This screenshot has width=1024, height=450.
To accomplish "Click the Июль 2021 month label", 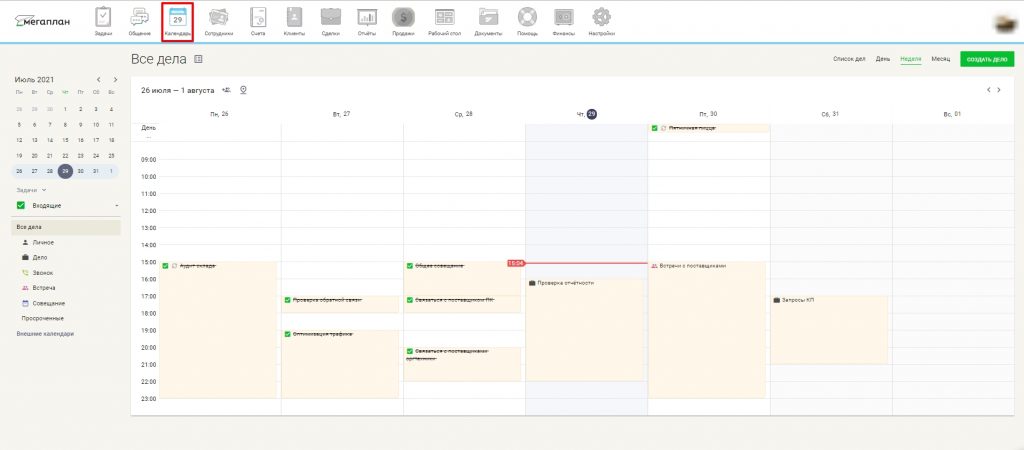I will click(x=34, y=80).
